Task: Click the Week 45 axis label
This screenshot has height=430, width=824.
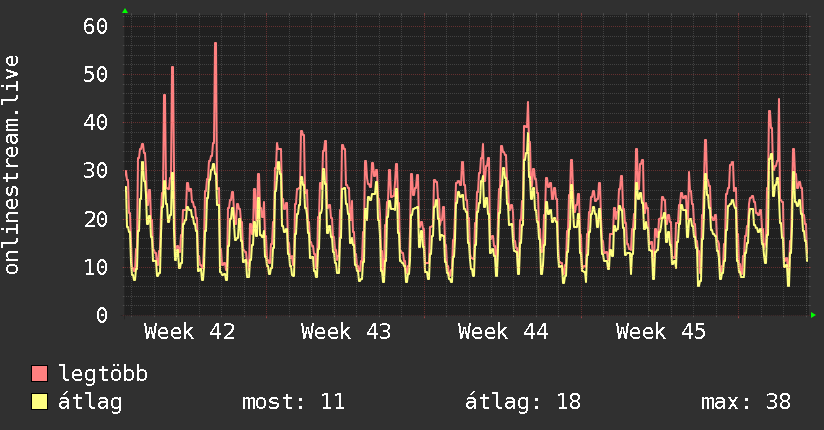Action: click(661, 332)
